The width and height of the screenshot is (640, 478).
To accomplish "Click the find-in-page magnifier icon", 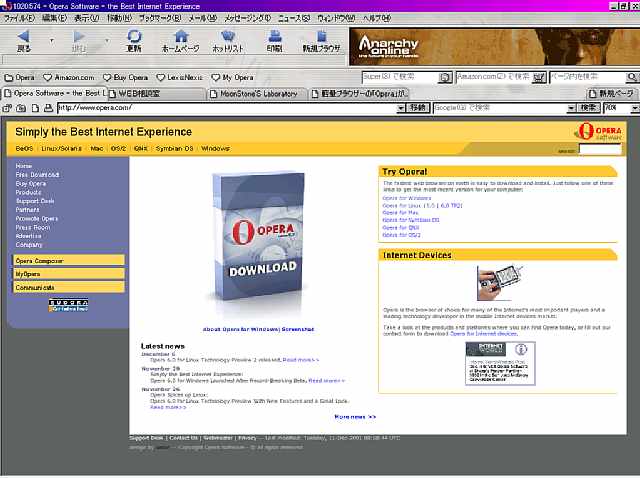I will pyautogui.click(x=632, y=77).
